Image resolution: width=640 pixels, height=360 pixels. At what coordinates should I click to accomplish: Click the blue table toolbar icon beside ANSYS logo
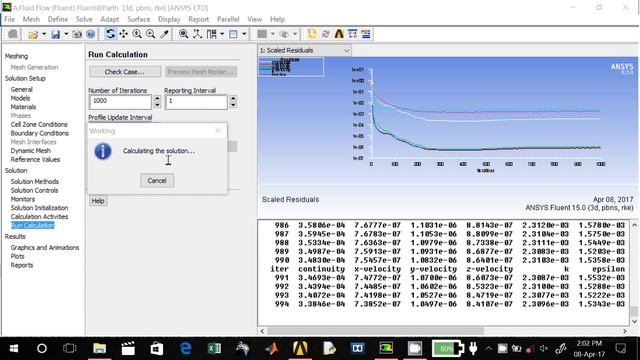click(x=352, y=34)
